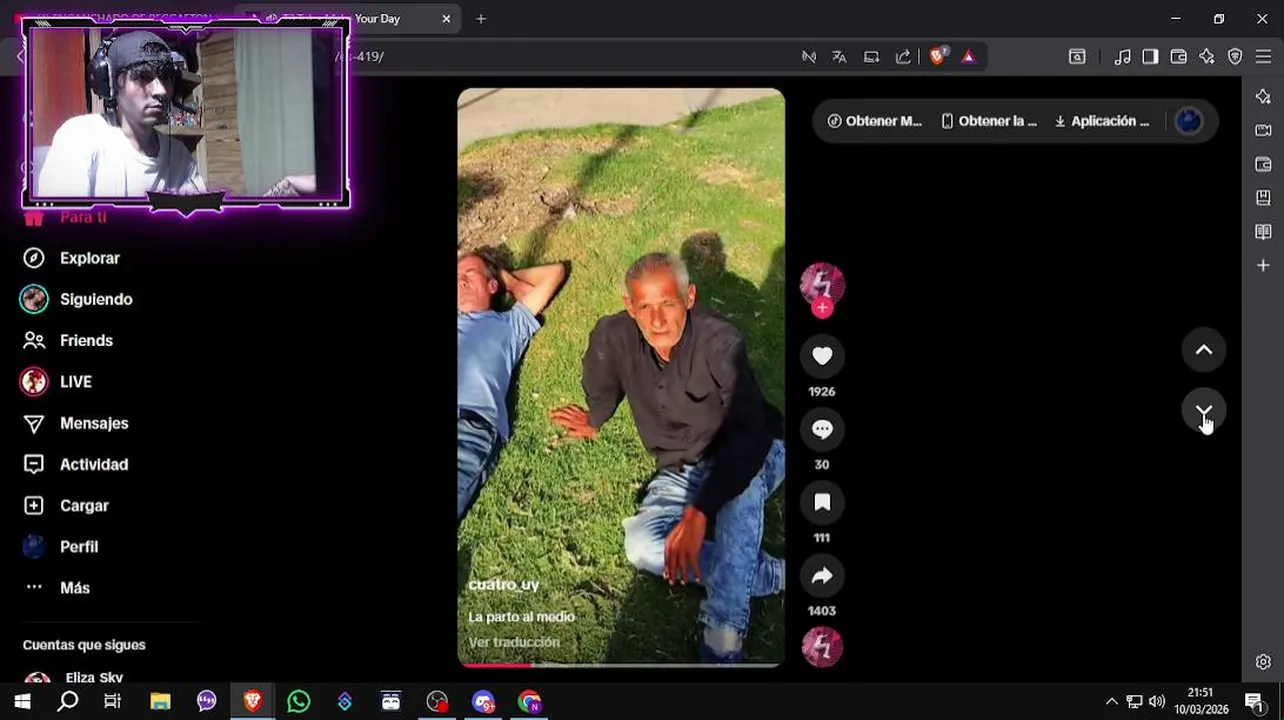Expand the Más options menu

click(x=57, y=588)
